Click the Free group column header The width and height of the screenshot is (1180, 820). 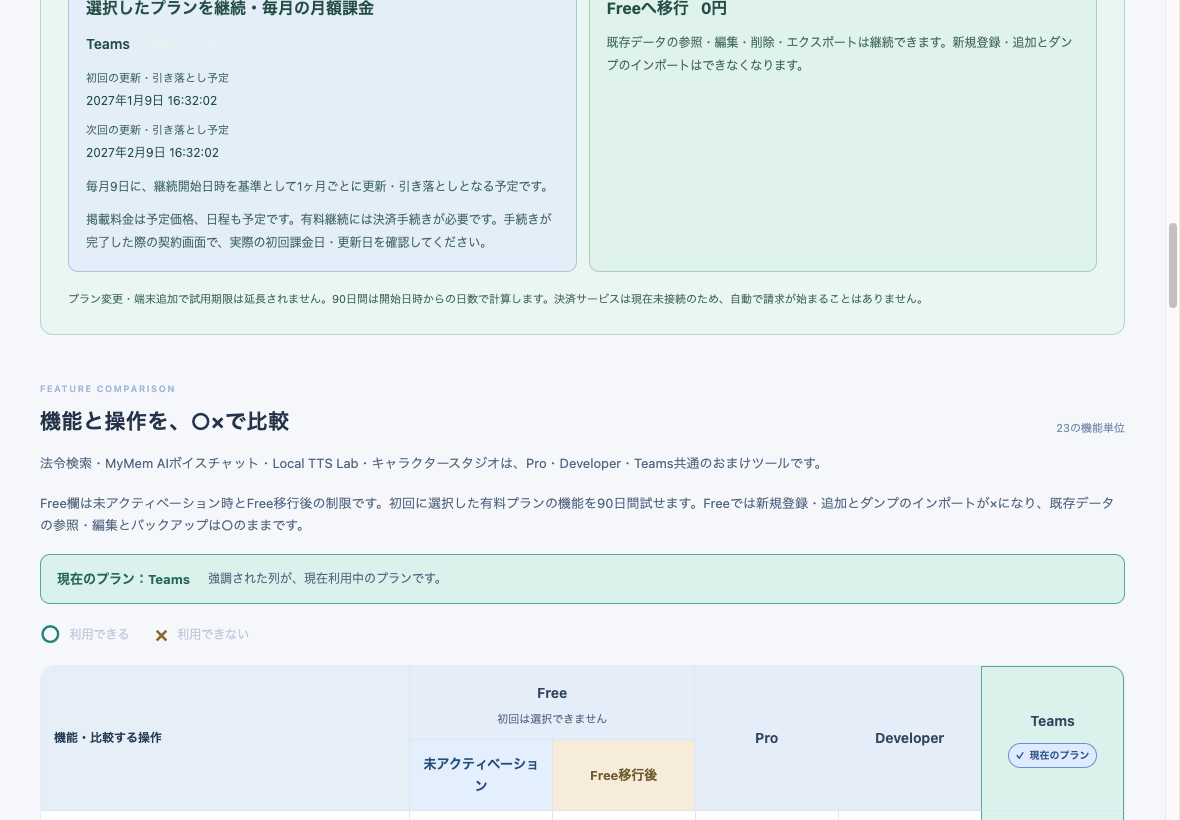click(552, 703)
